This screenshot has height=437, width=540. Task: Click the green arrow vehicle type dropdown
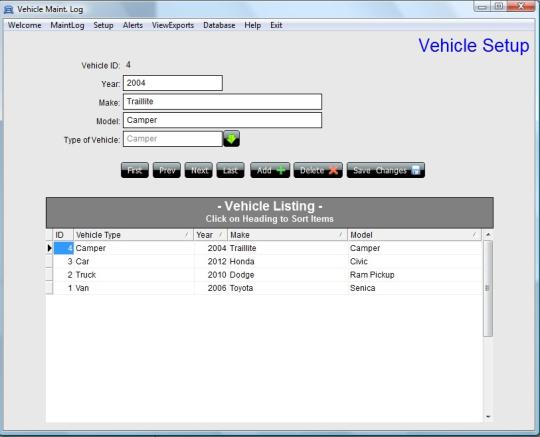pyautogui.click(x=231, y=138)
